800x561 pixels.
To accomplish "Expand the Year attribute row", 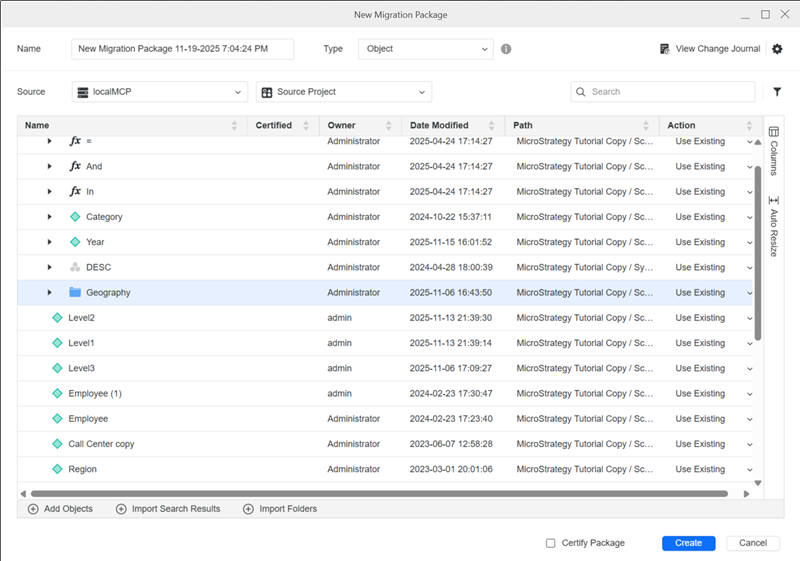I will (49, 242).
